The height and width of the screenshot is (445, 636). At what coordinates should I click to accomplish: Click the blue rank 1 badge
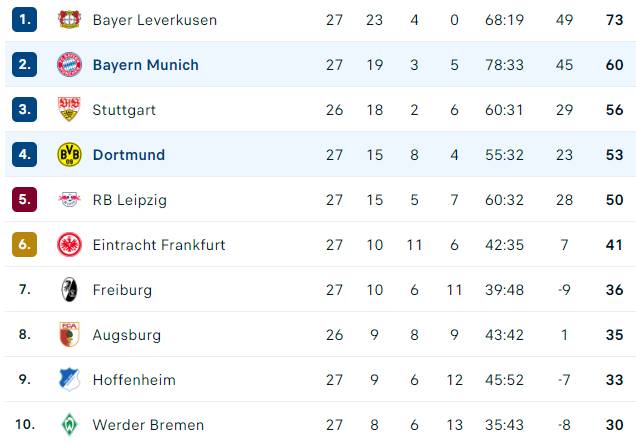point(24,19)
